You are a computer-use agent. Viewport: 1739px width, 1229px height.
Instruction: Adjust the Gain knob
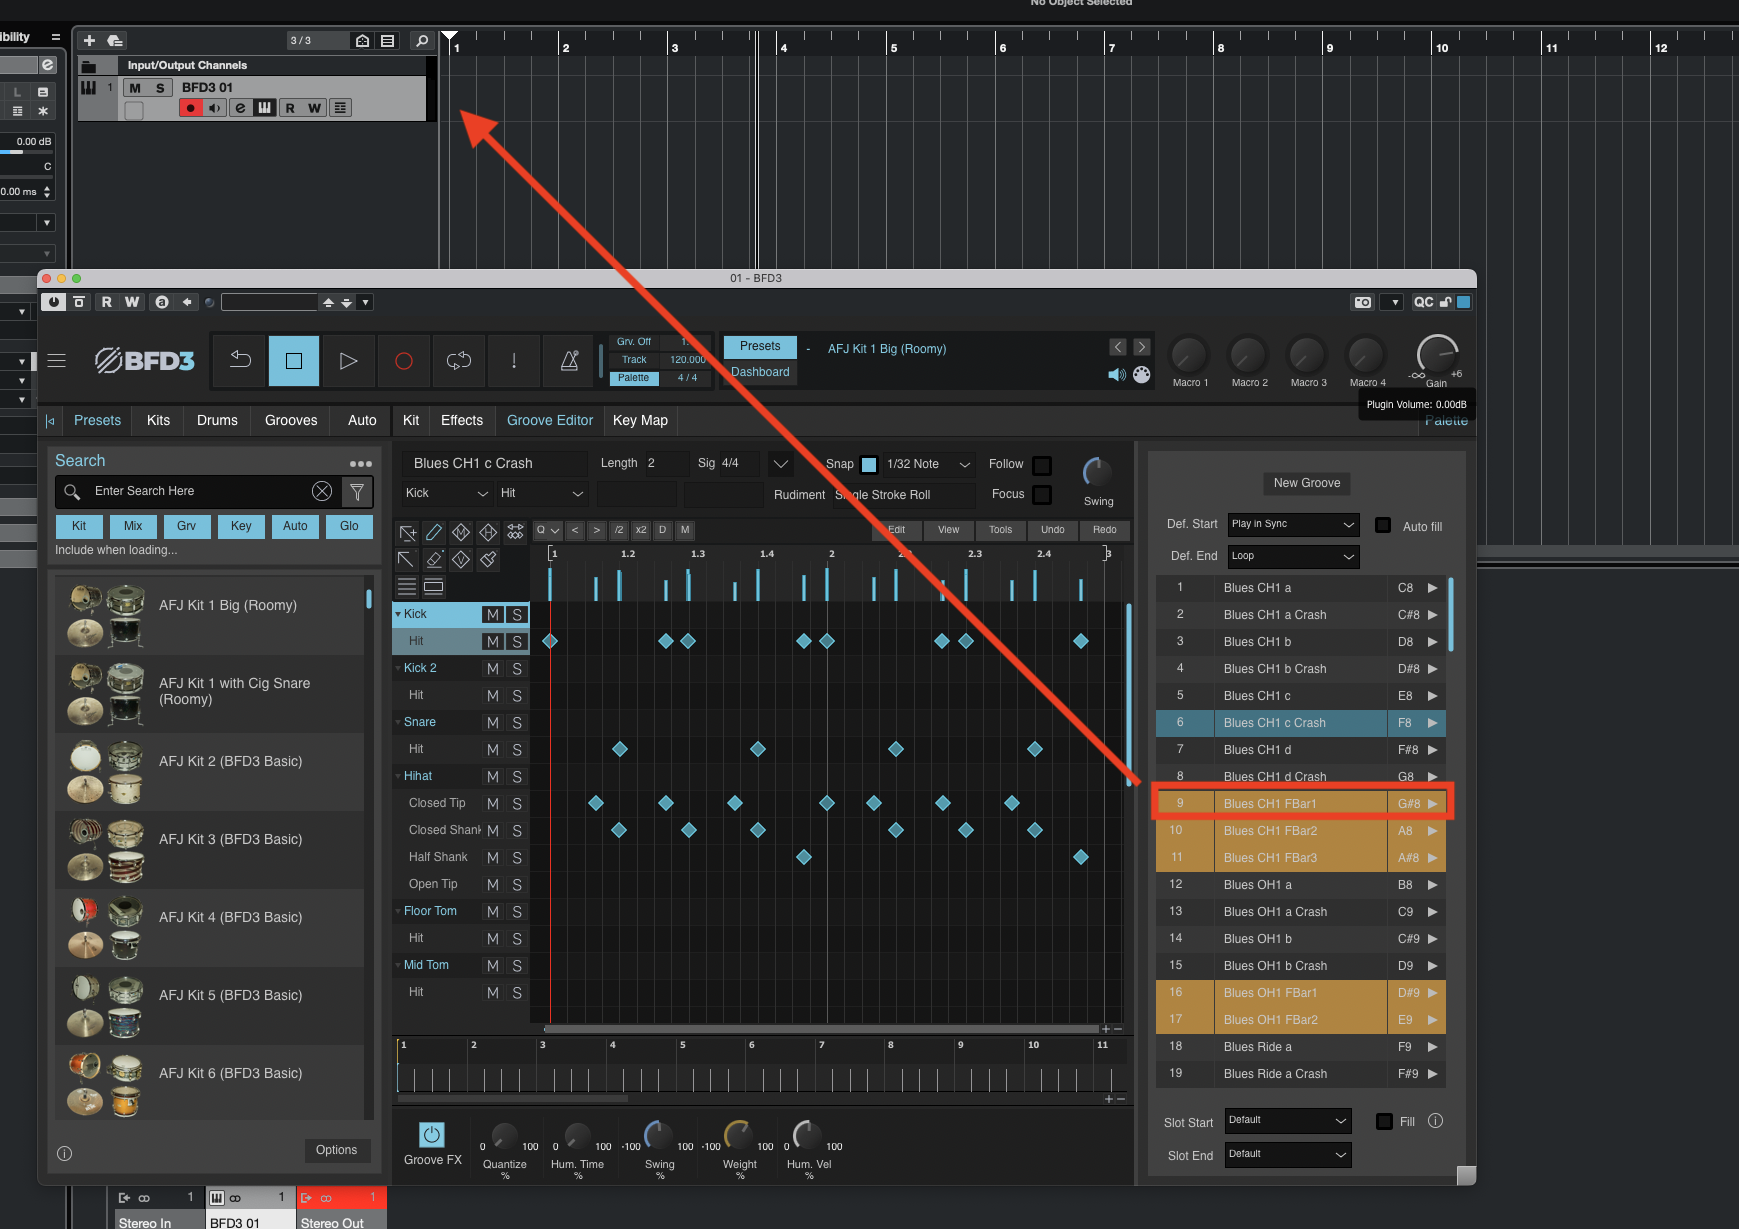[x=1437, y=355]
